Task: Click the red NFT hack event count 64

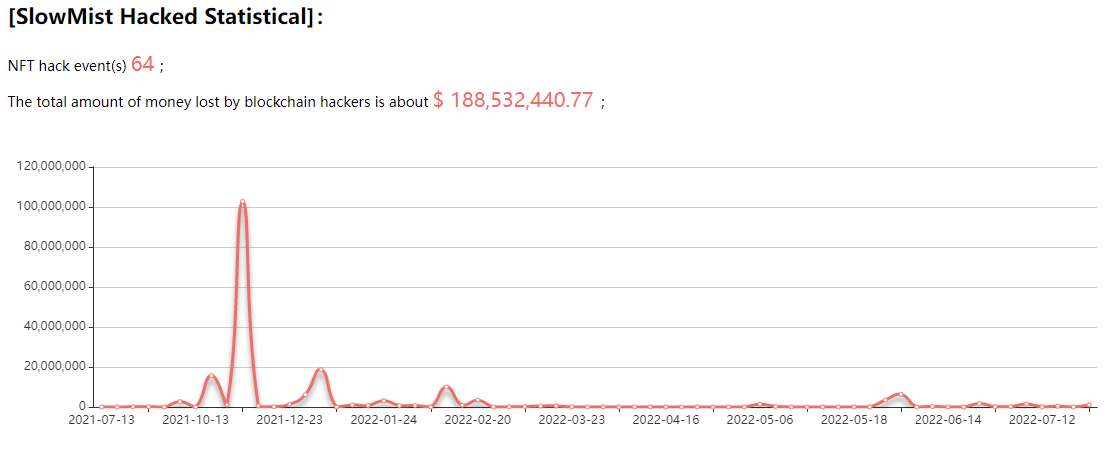Action: coord(142,64)
